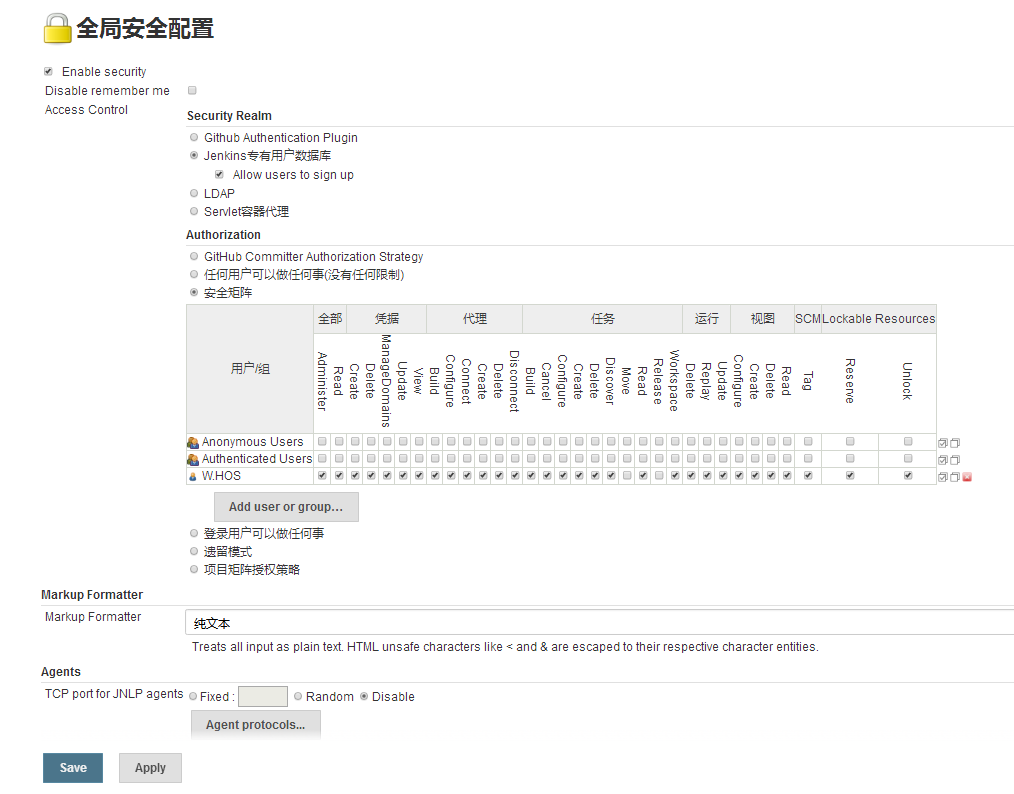Open the Markup Formatter dropdown
This screenshot has width=1014, height=794.
tap(600, 623)
